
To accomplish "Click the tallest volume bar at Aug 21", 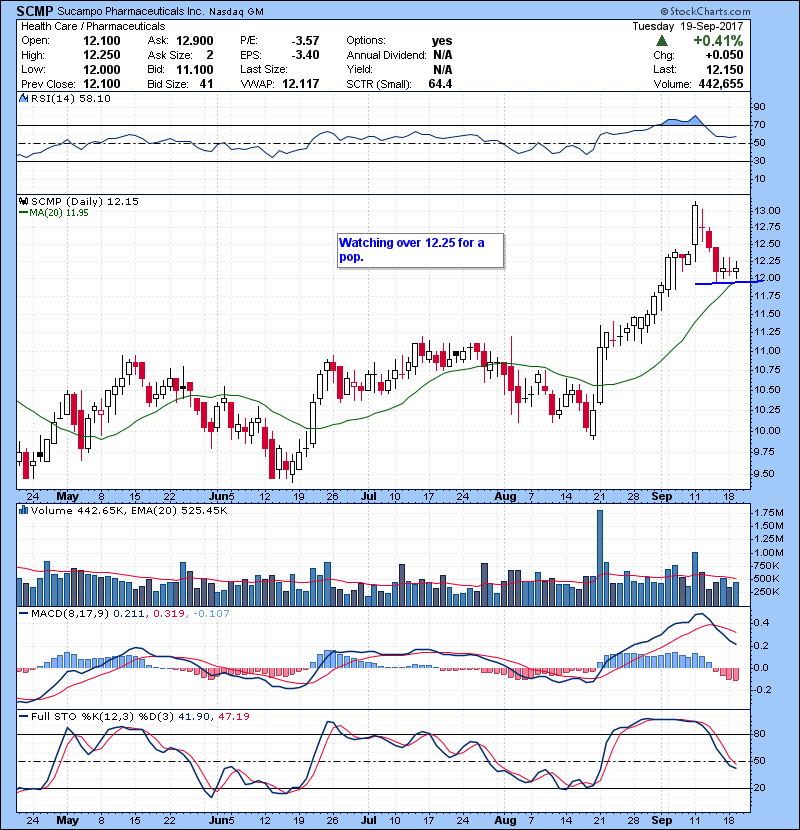I will coord(600,558).
